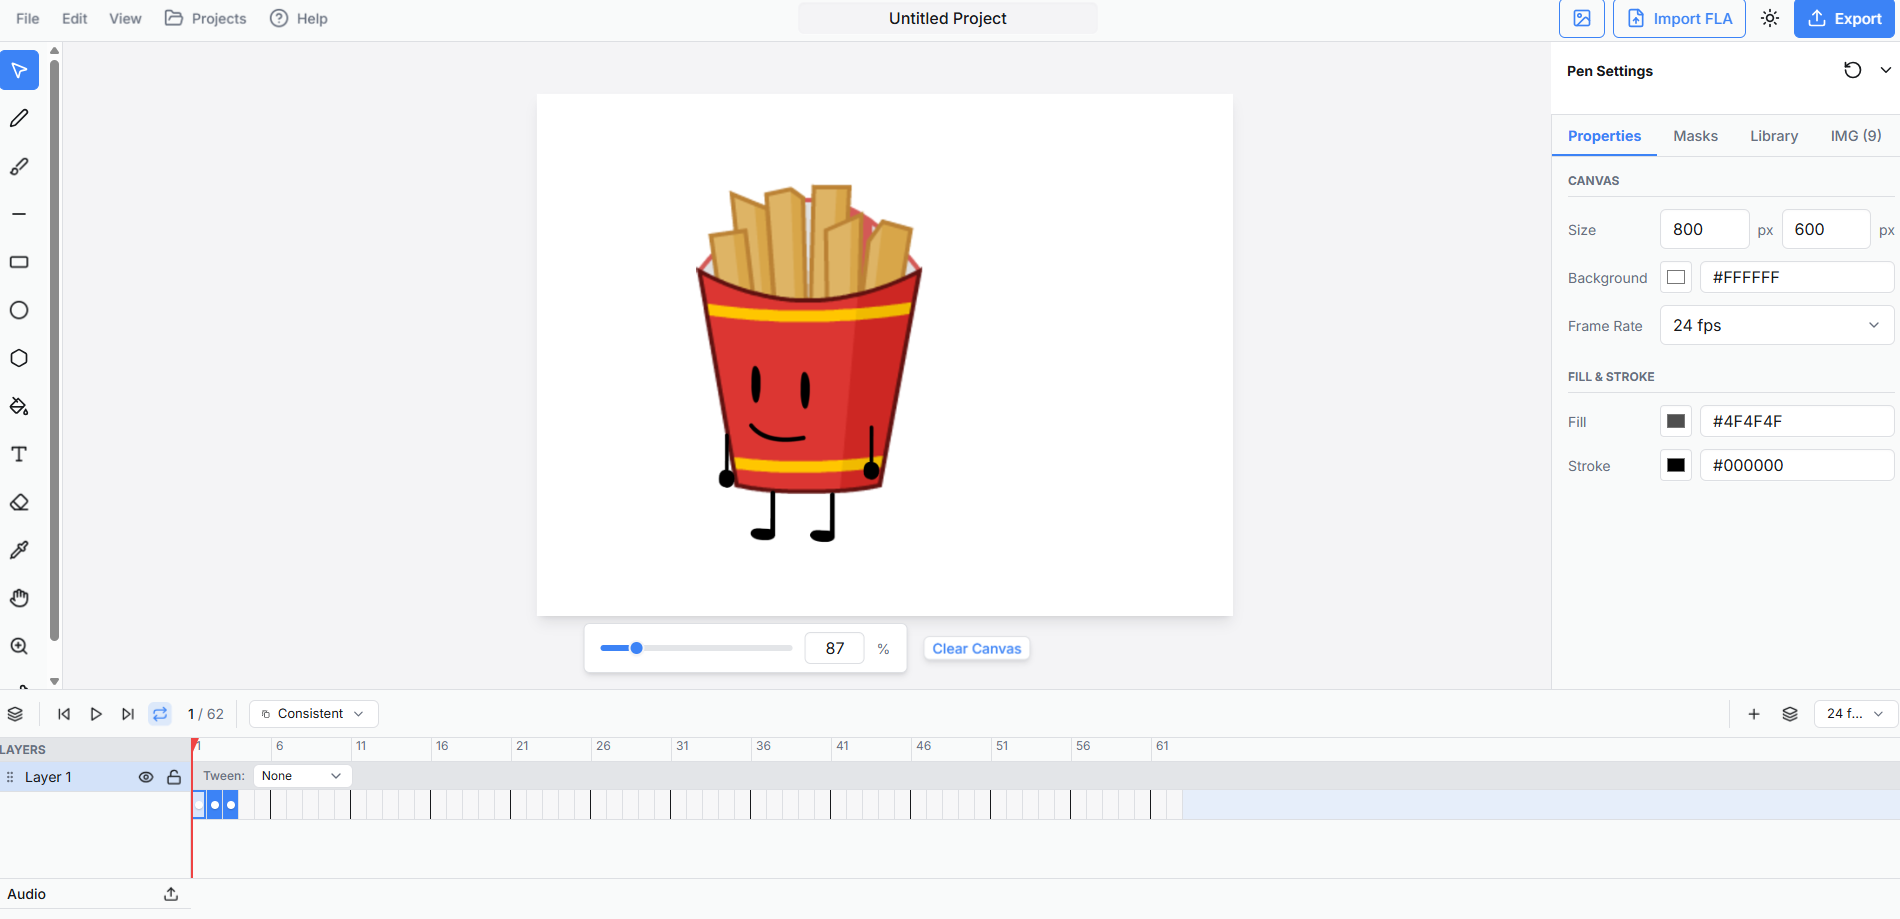Click the canvas height field showing 600
The width and height of the screenshot is (1900, 919).
1826,229
